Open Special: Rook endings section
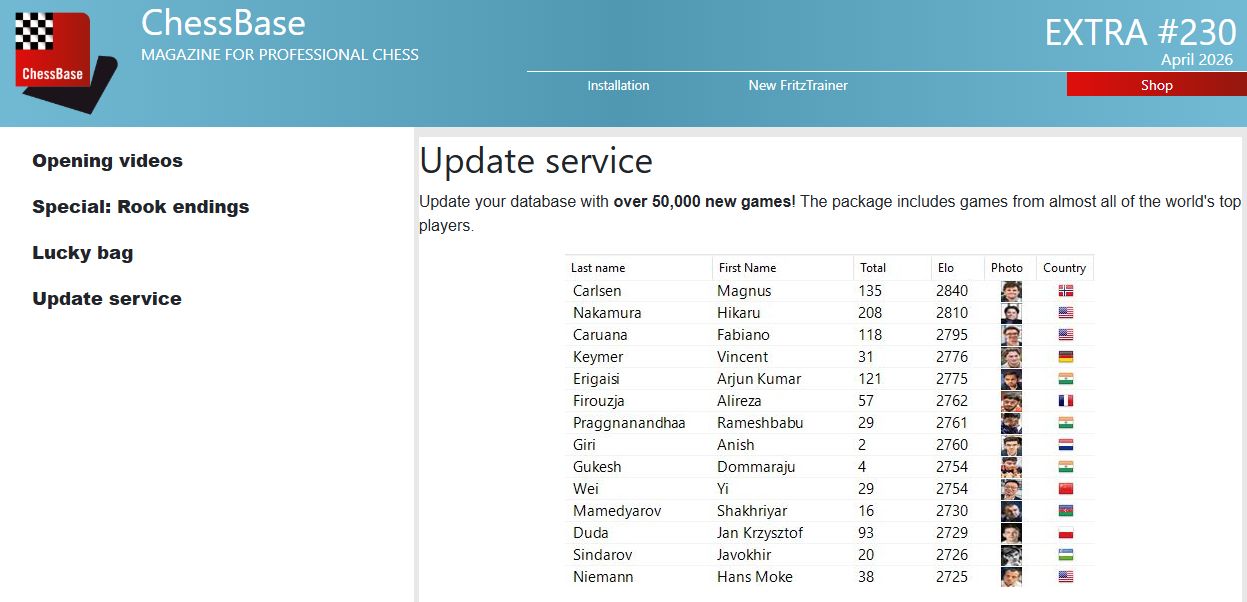The height and width of the screenshot is (602, 1247). [140, 207]
